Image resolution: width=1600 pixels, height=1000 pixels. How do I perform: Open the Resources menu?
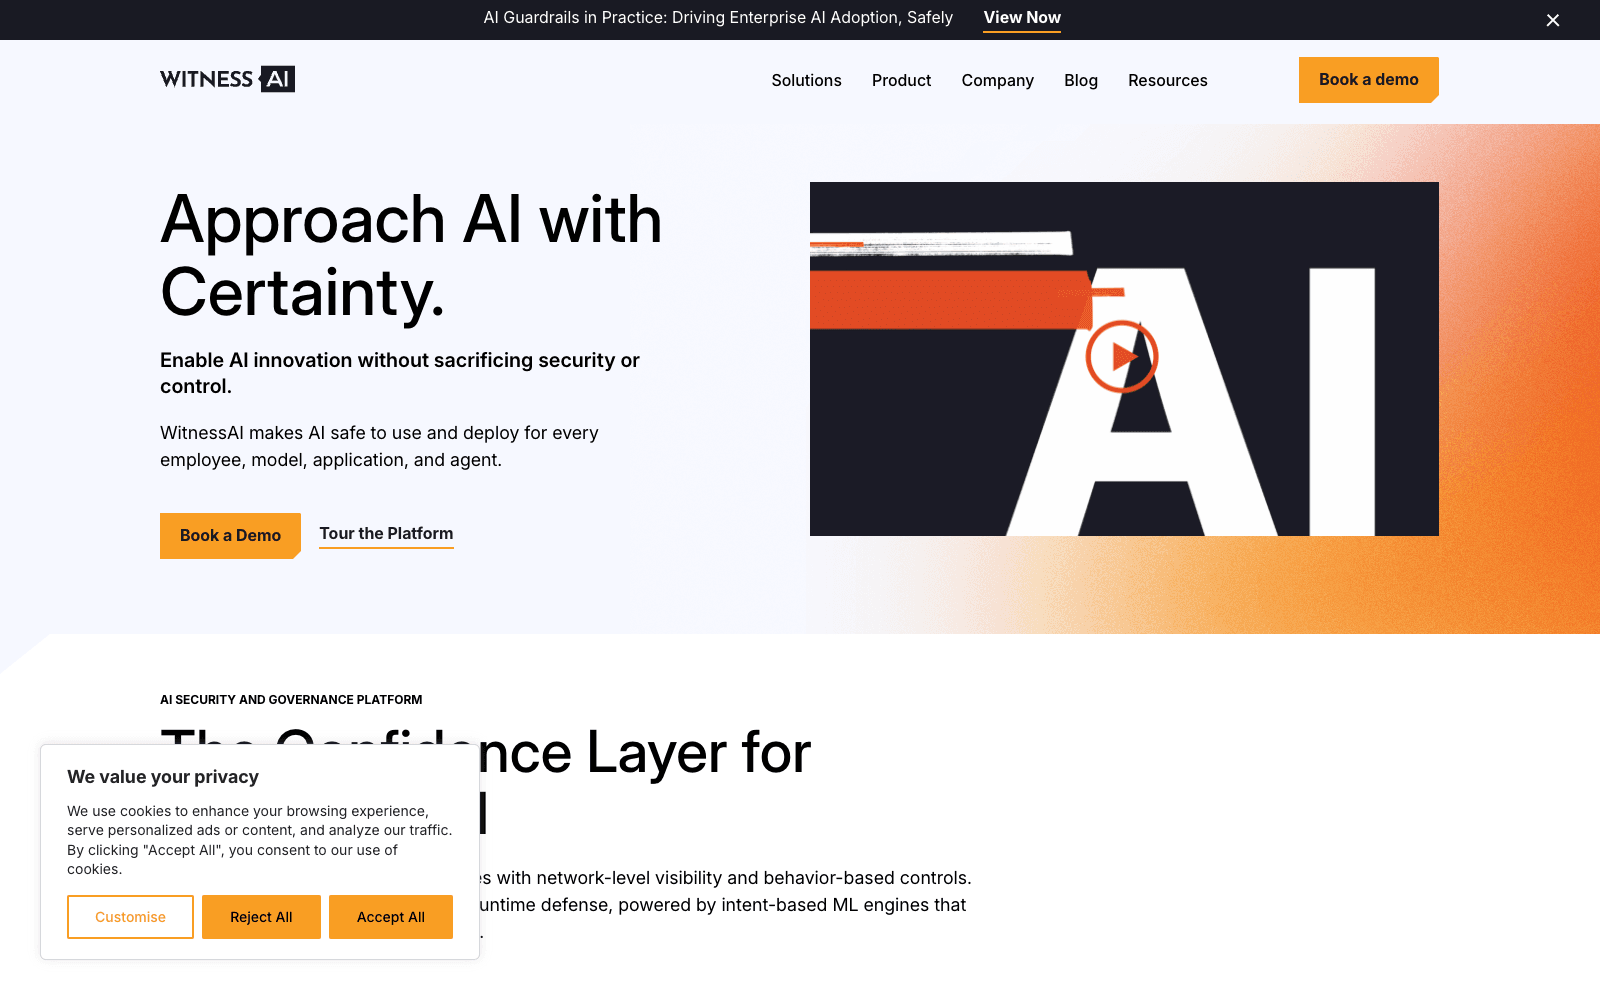point(1167,80)
